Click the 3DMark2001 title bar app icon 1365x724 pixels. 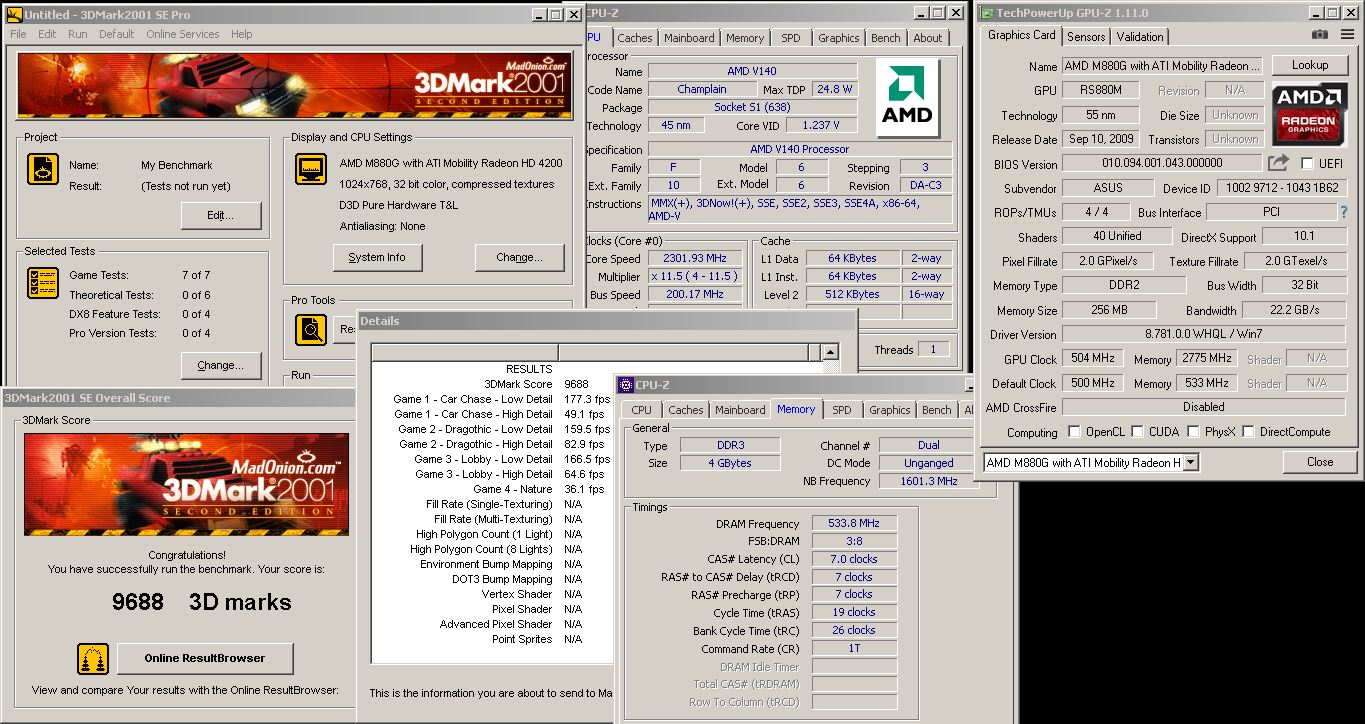13,14
